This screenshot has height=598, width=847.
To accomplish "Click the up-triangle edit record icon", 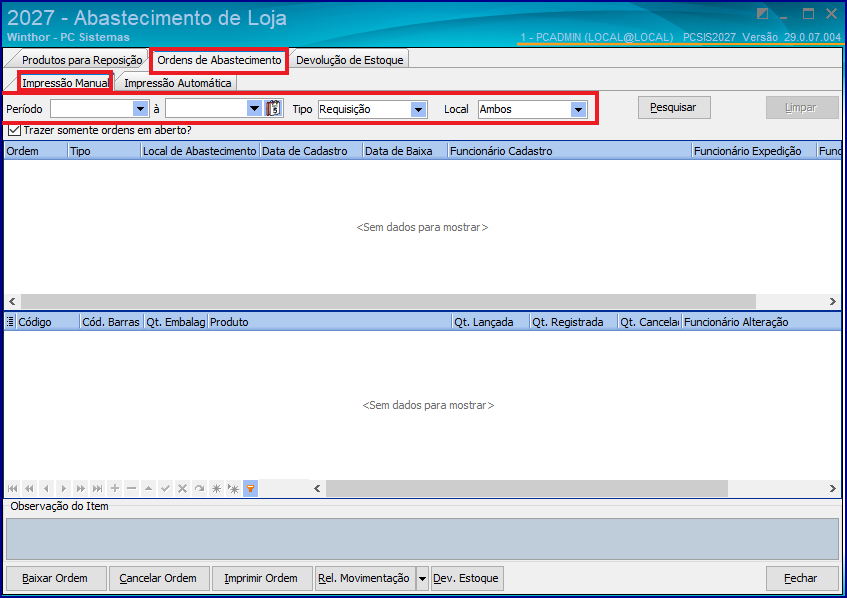I will click(x=149, y=488).
